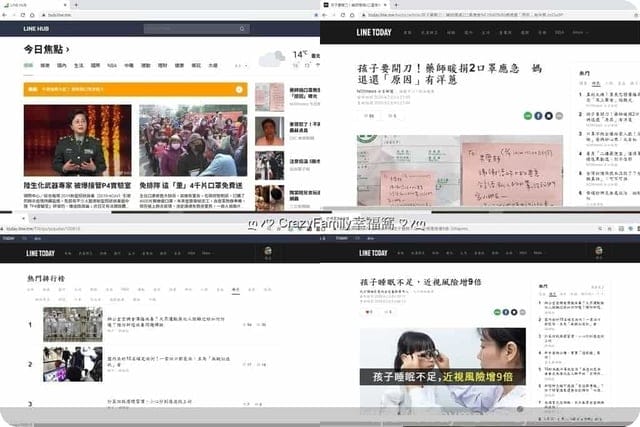Open headline 陸生化武器專家 被爆接管P4實驗室
The width and height of the screenshot is (640, 427).
[78, 185]
